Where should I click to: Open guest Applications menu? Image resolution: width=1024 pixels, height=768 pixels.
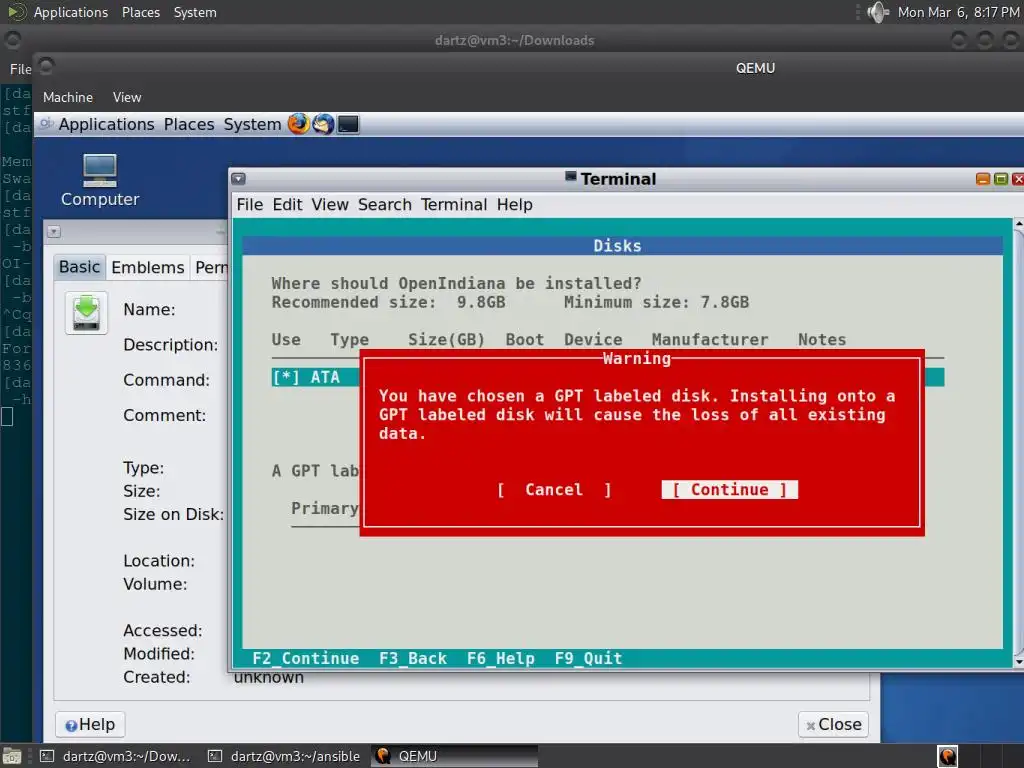tap(106, 124)
